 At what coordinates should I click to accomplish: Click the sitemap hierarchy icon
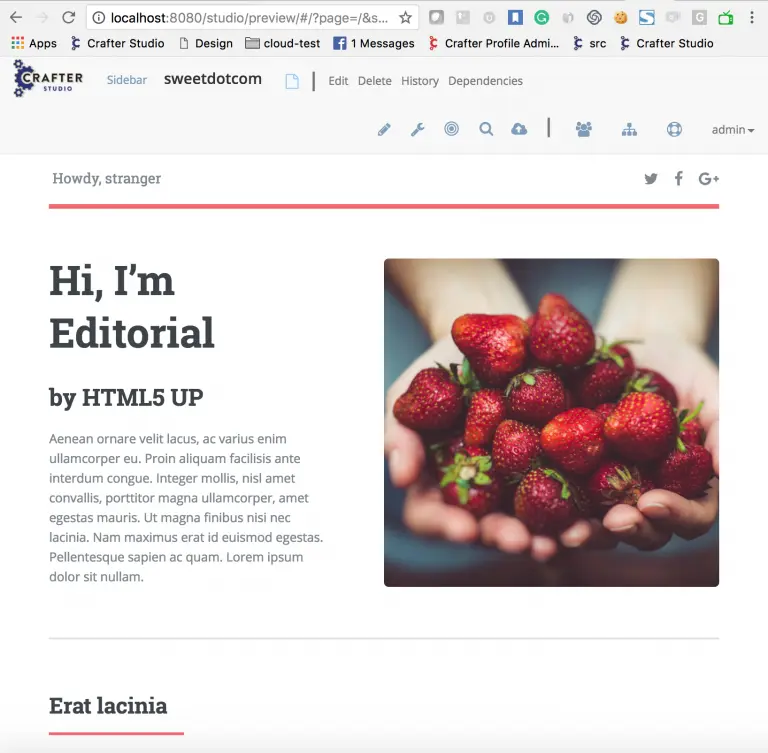tap(629, 129)
